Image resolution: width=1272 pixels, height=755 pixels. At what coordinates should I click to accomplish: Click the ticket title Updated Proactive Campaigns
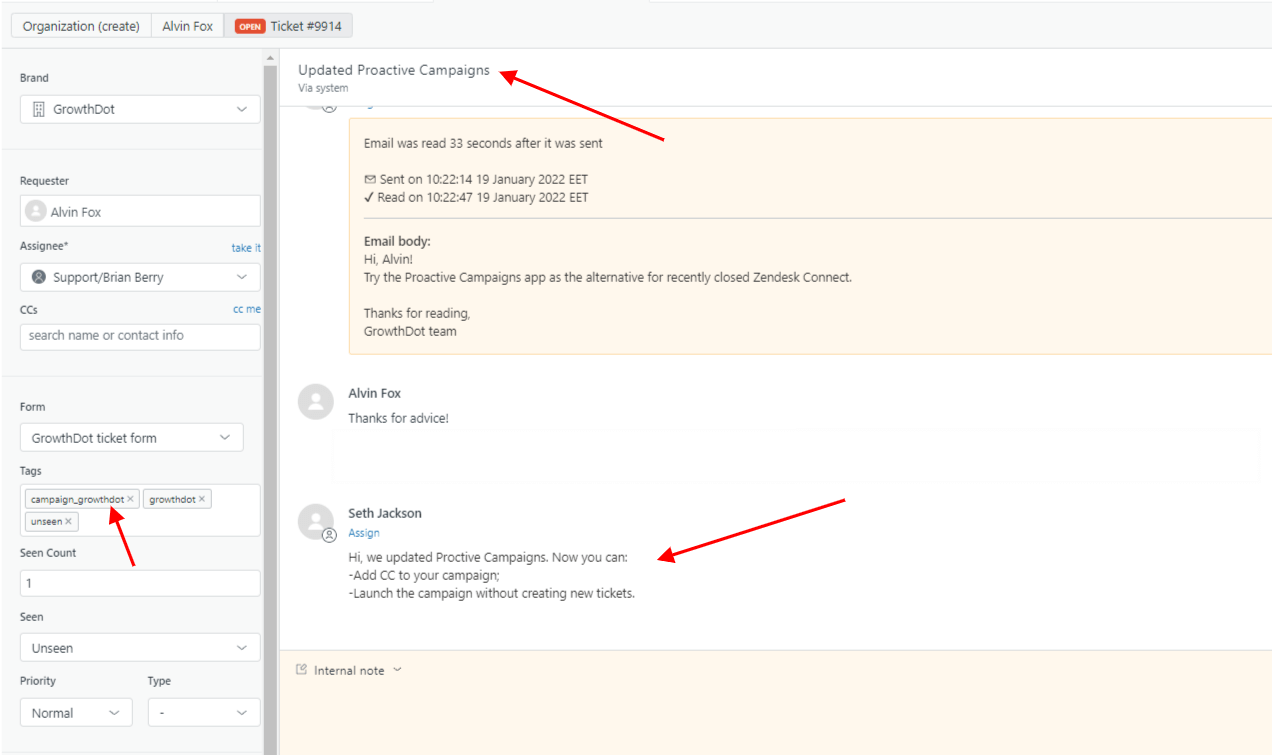tap(394, 70)
